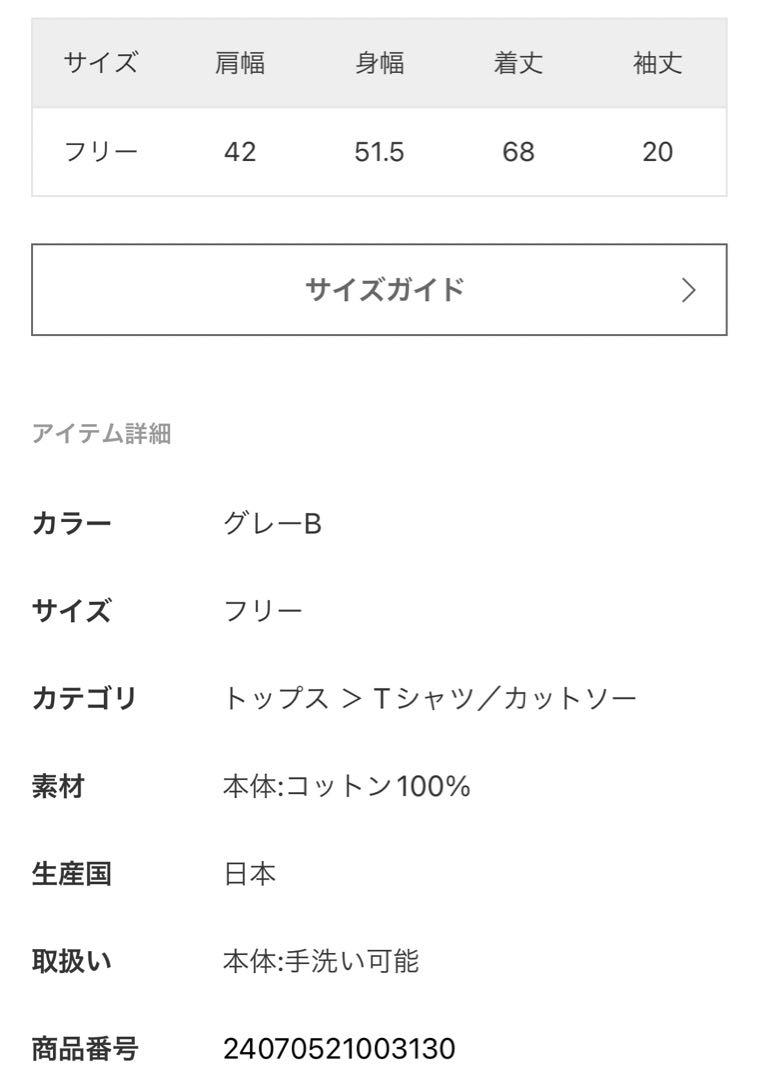Open the Tシャツ／カットソー category link
Viewport: 759px width, 1080px height.
pyautogui.click(x=505, y=698)
